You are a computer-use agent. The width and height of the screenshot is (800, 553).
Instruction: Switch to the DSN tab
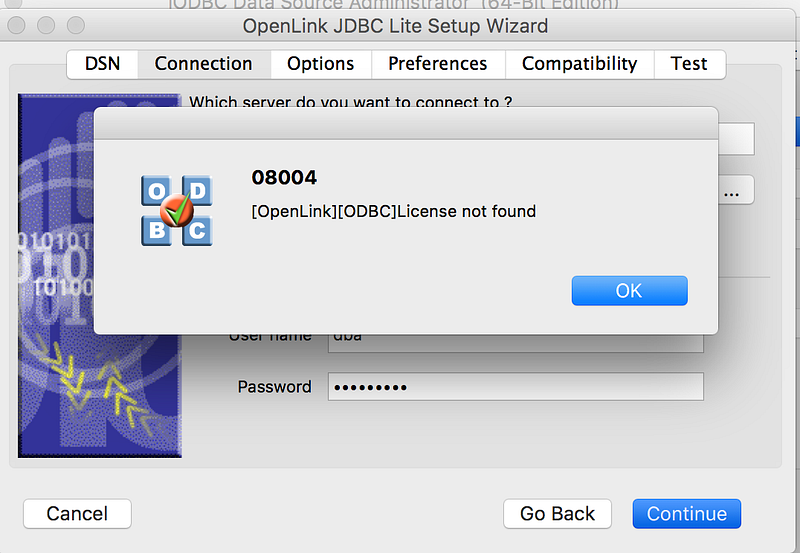coord(103,64)
